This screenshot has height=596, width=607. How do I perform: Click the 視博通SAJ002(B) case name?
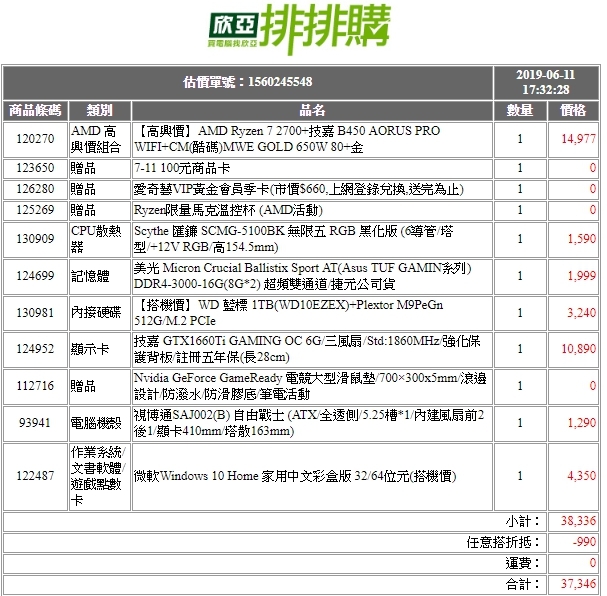(x=309, y=423)
